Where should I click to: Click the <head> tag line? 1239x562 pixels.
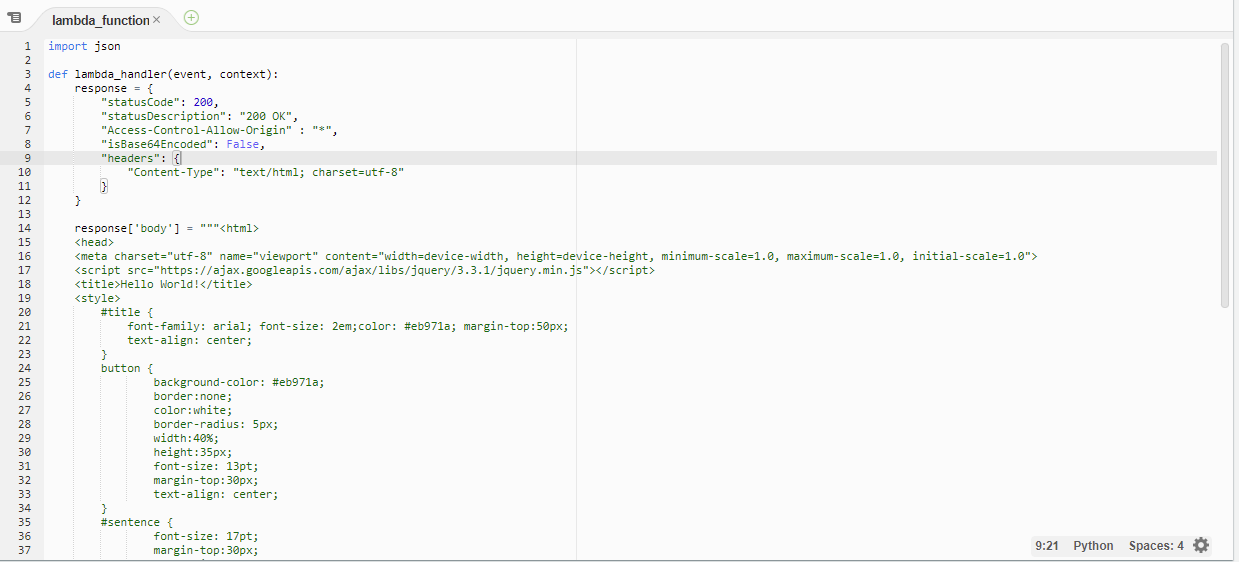pyautogui.click(x=94, y=242)
